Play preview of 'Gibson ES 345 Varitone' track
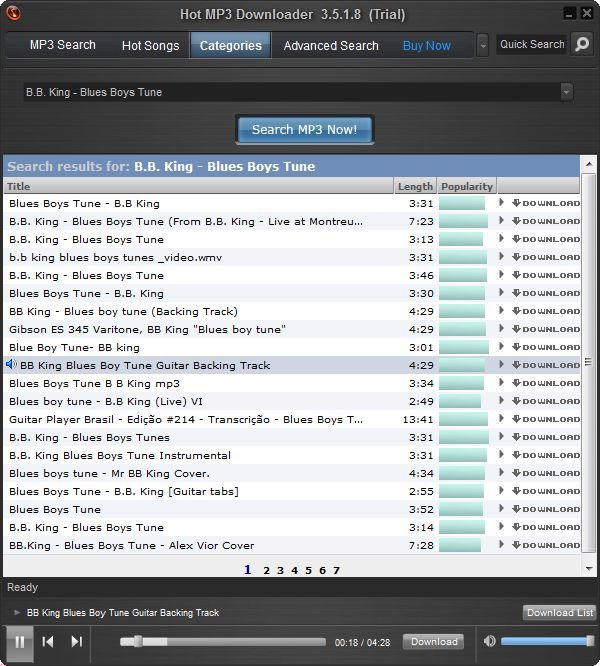This screenshot has height=666, width=600. click(x=501, y=328)
